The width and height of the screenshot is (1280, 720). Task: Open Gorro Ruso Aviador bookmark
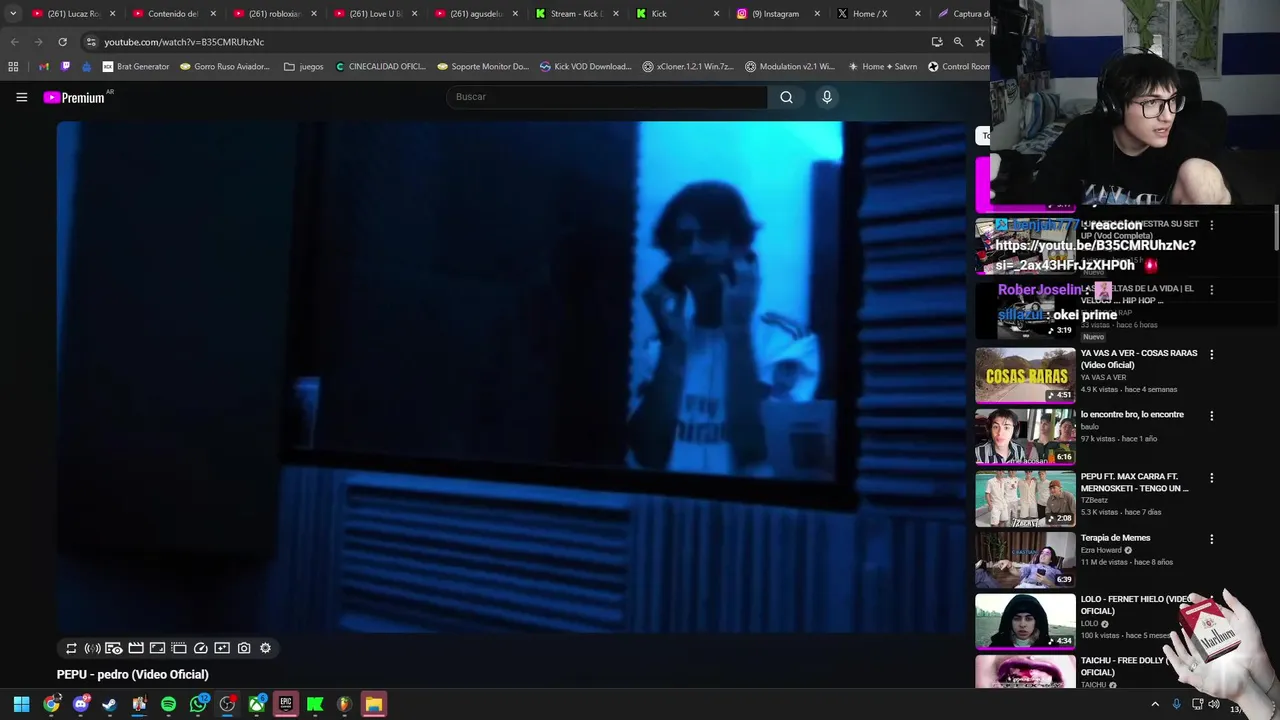pos(225,67)
